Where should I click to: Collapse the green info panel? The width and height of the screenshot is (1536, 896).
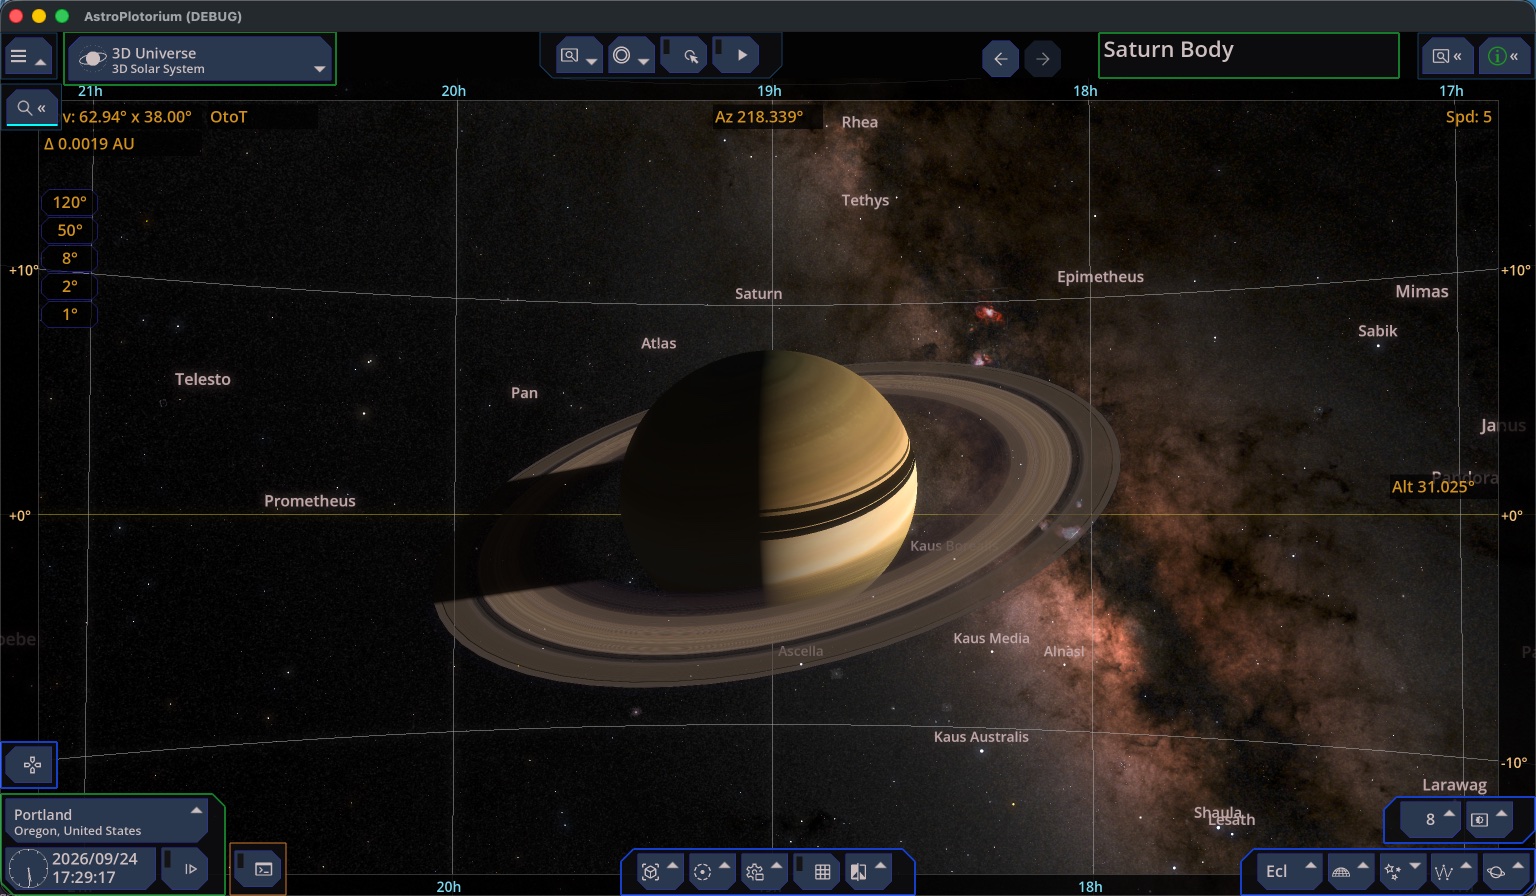tap(1503, 57)
